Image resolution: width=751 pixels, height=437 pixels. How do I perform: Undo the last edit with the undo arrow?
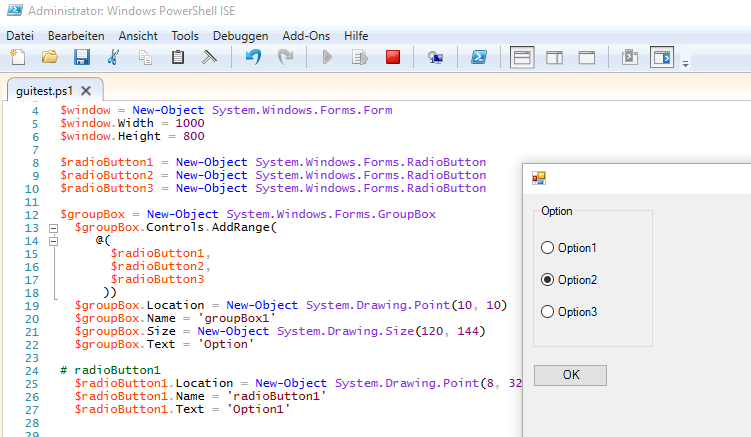(x=253, y=58)
